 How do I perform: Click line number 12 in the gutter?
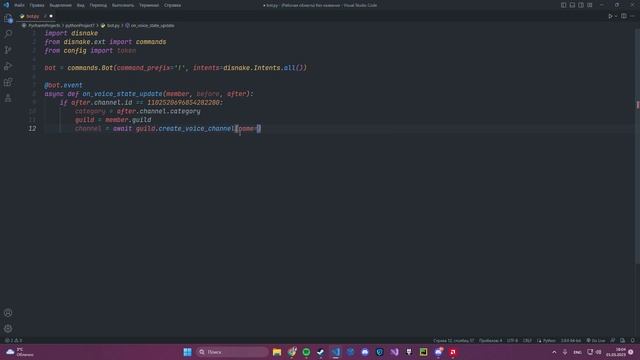tap(32, 129)
